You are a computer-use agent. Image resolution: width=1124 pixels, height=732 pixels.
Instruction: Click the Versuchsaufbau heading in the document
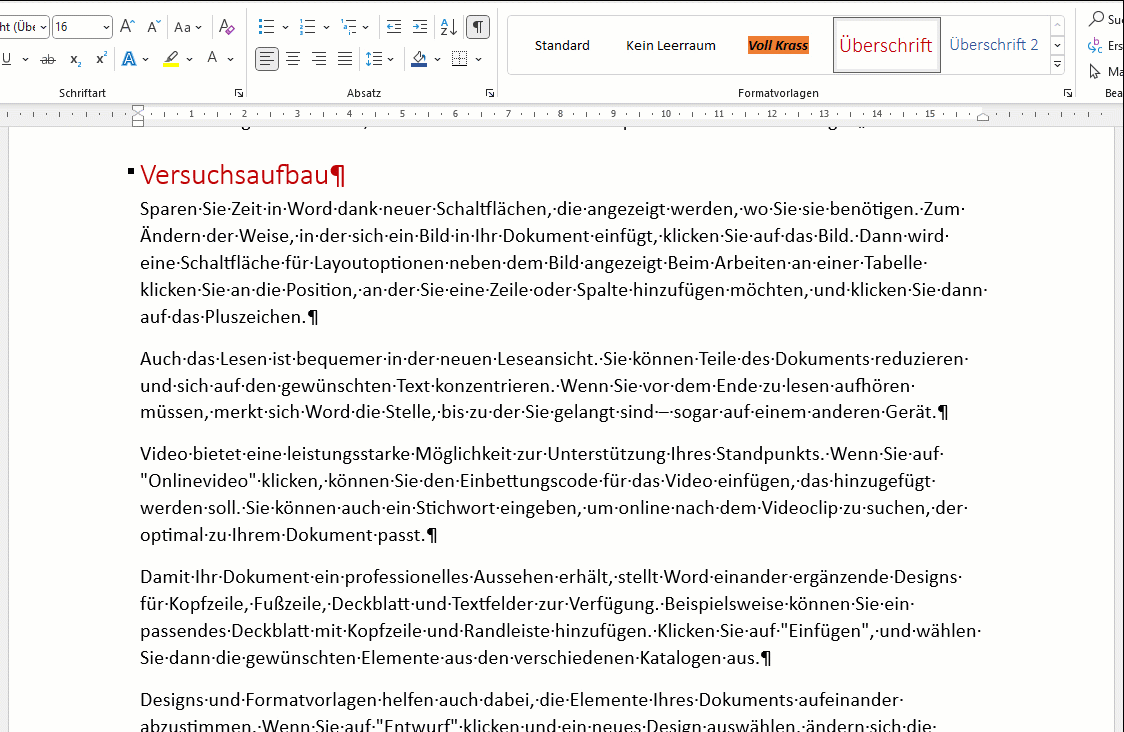[235, 175]
